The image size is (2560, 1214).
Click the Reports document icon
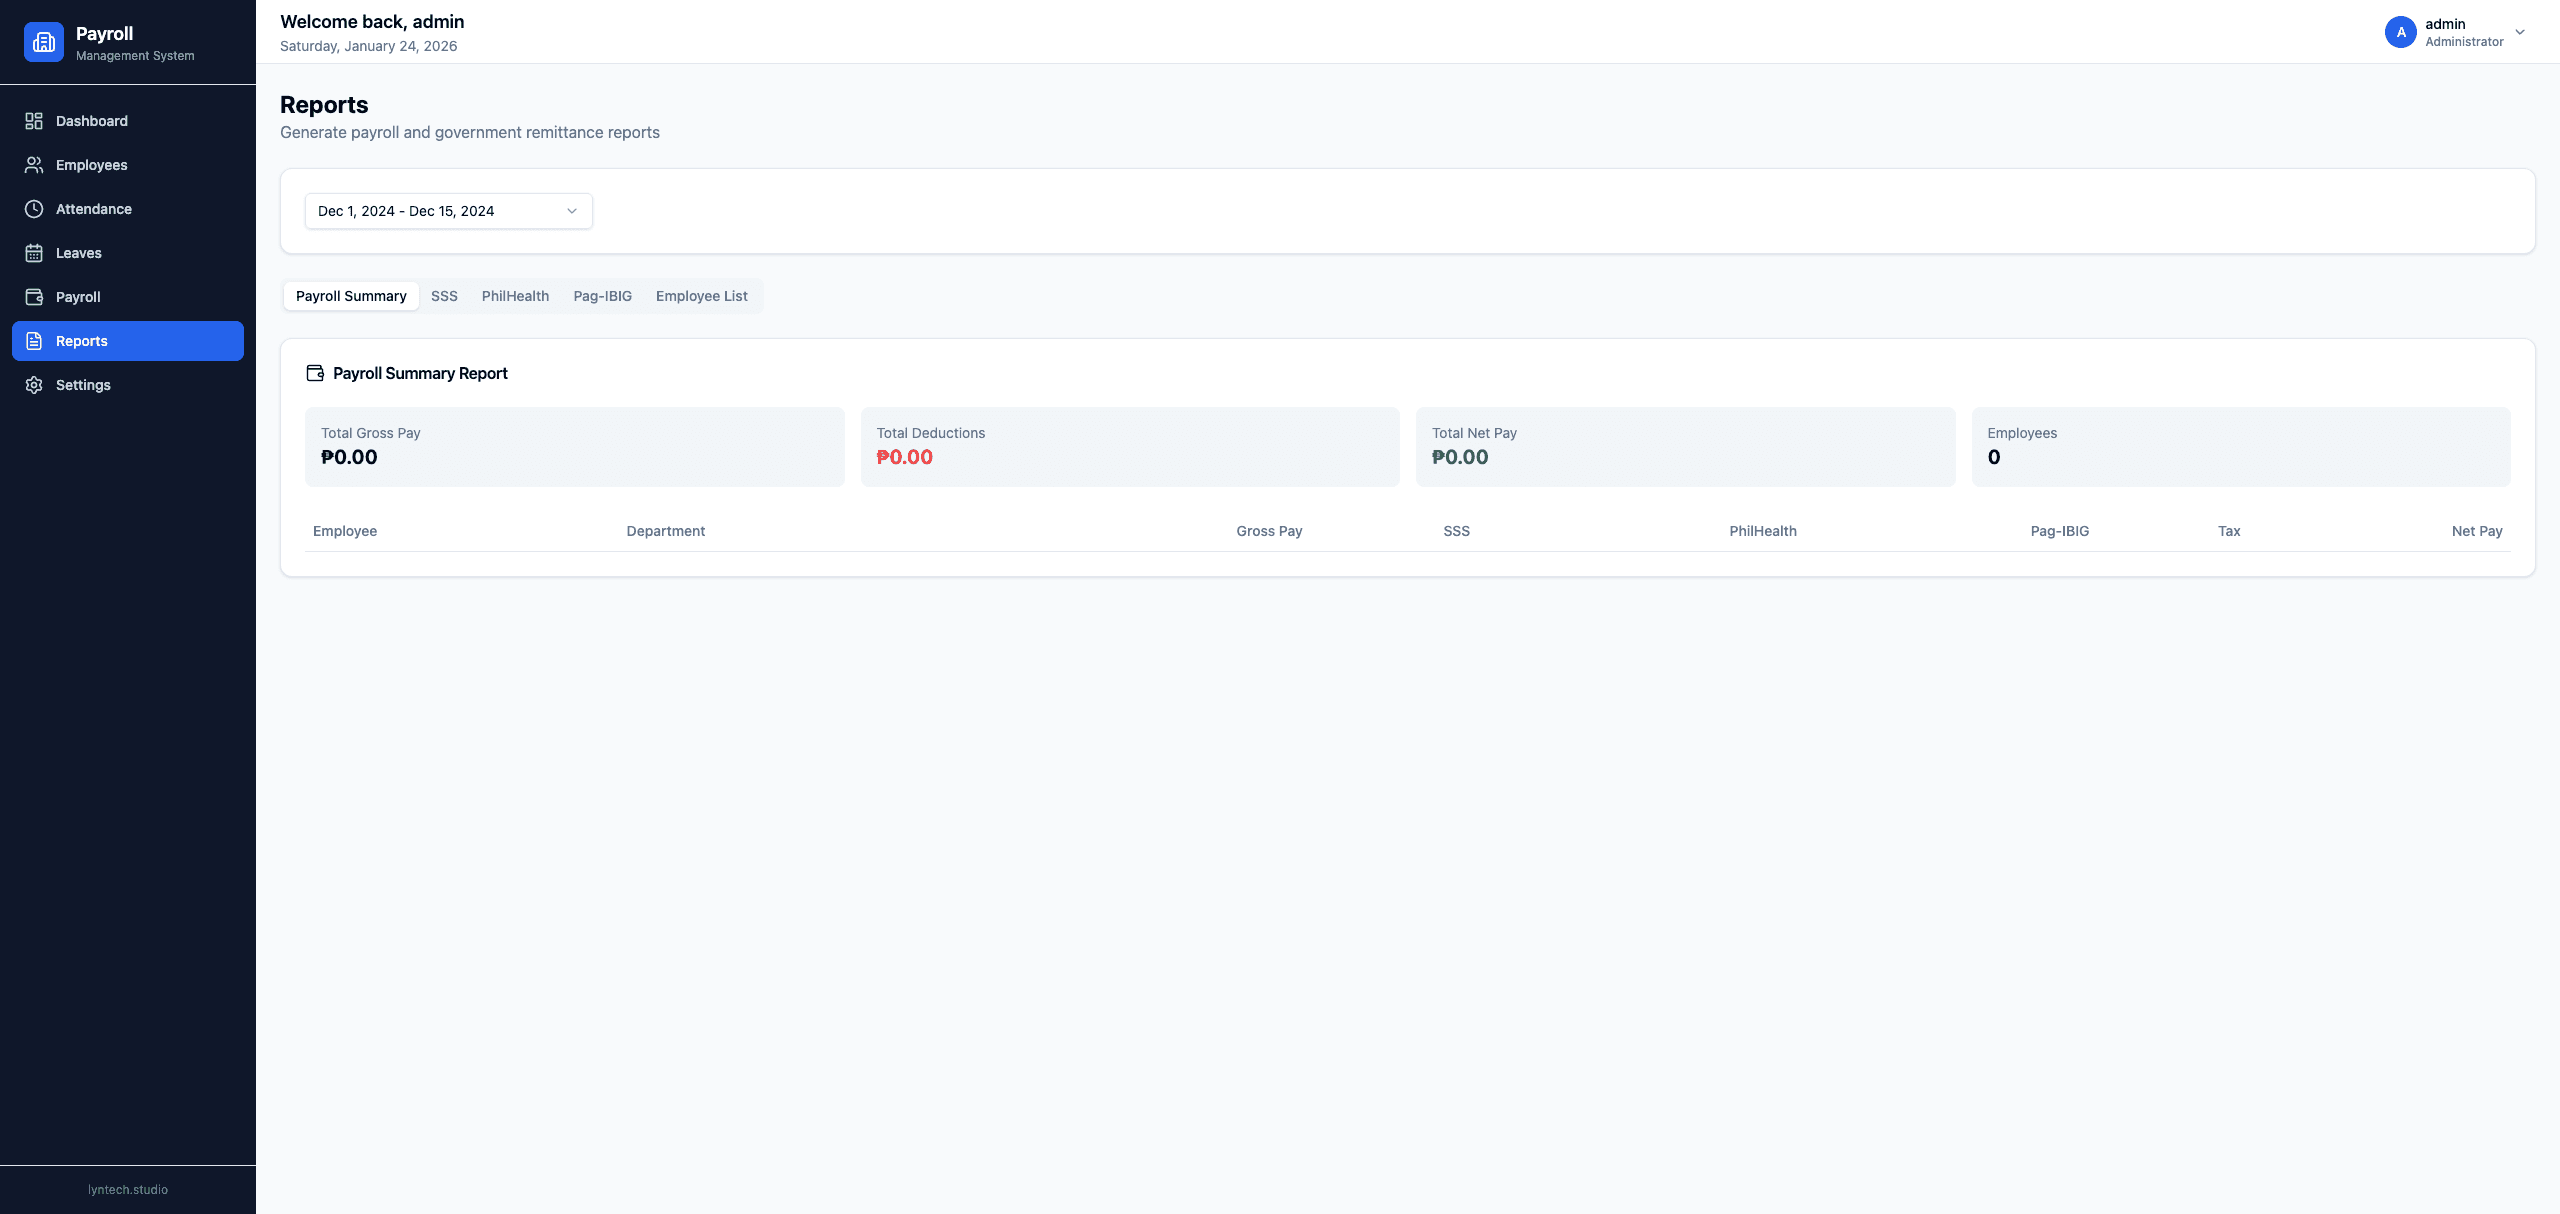pos(34,341)
